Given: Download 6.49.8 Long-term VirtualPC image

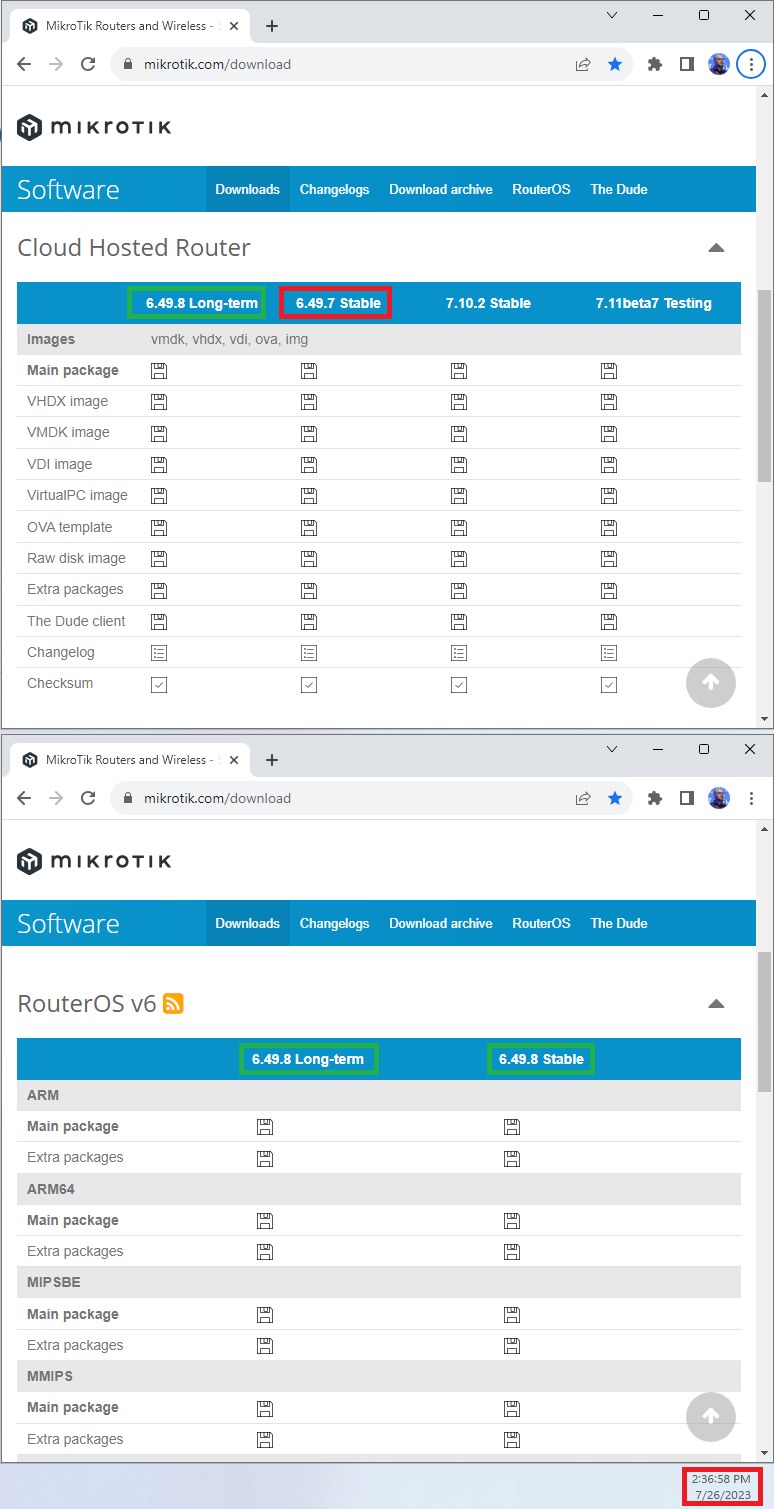Looking at the screenshot, I should coord(158,496).
